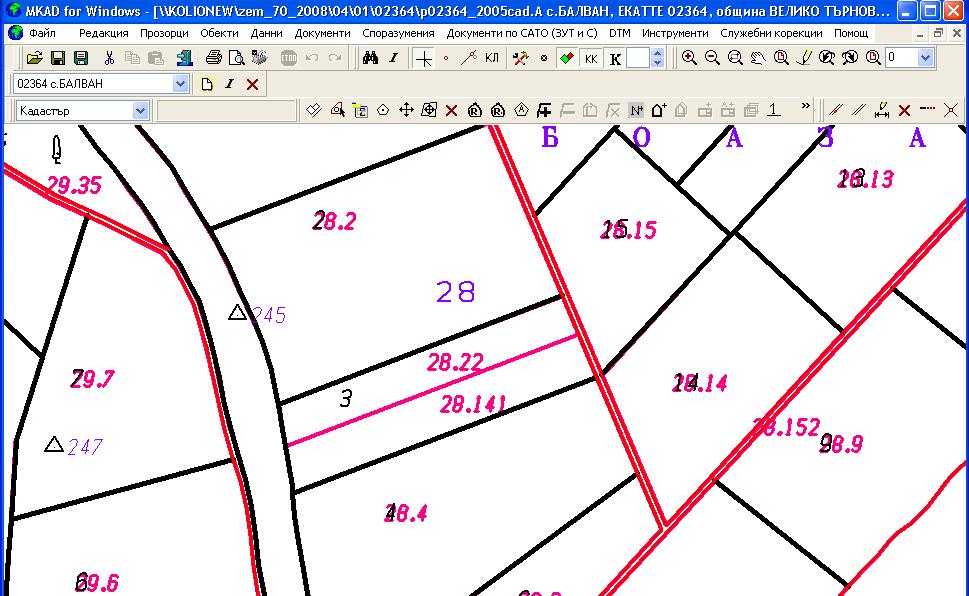Screen dimensions: 969x596
Task: Click the four-arrow move object icon
Action: [406, 110]
